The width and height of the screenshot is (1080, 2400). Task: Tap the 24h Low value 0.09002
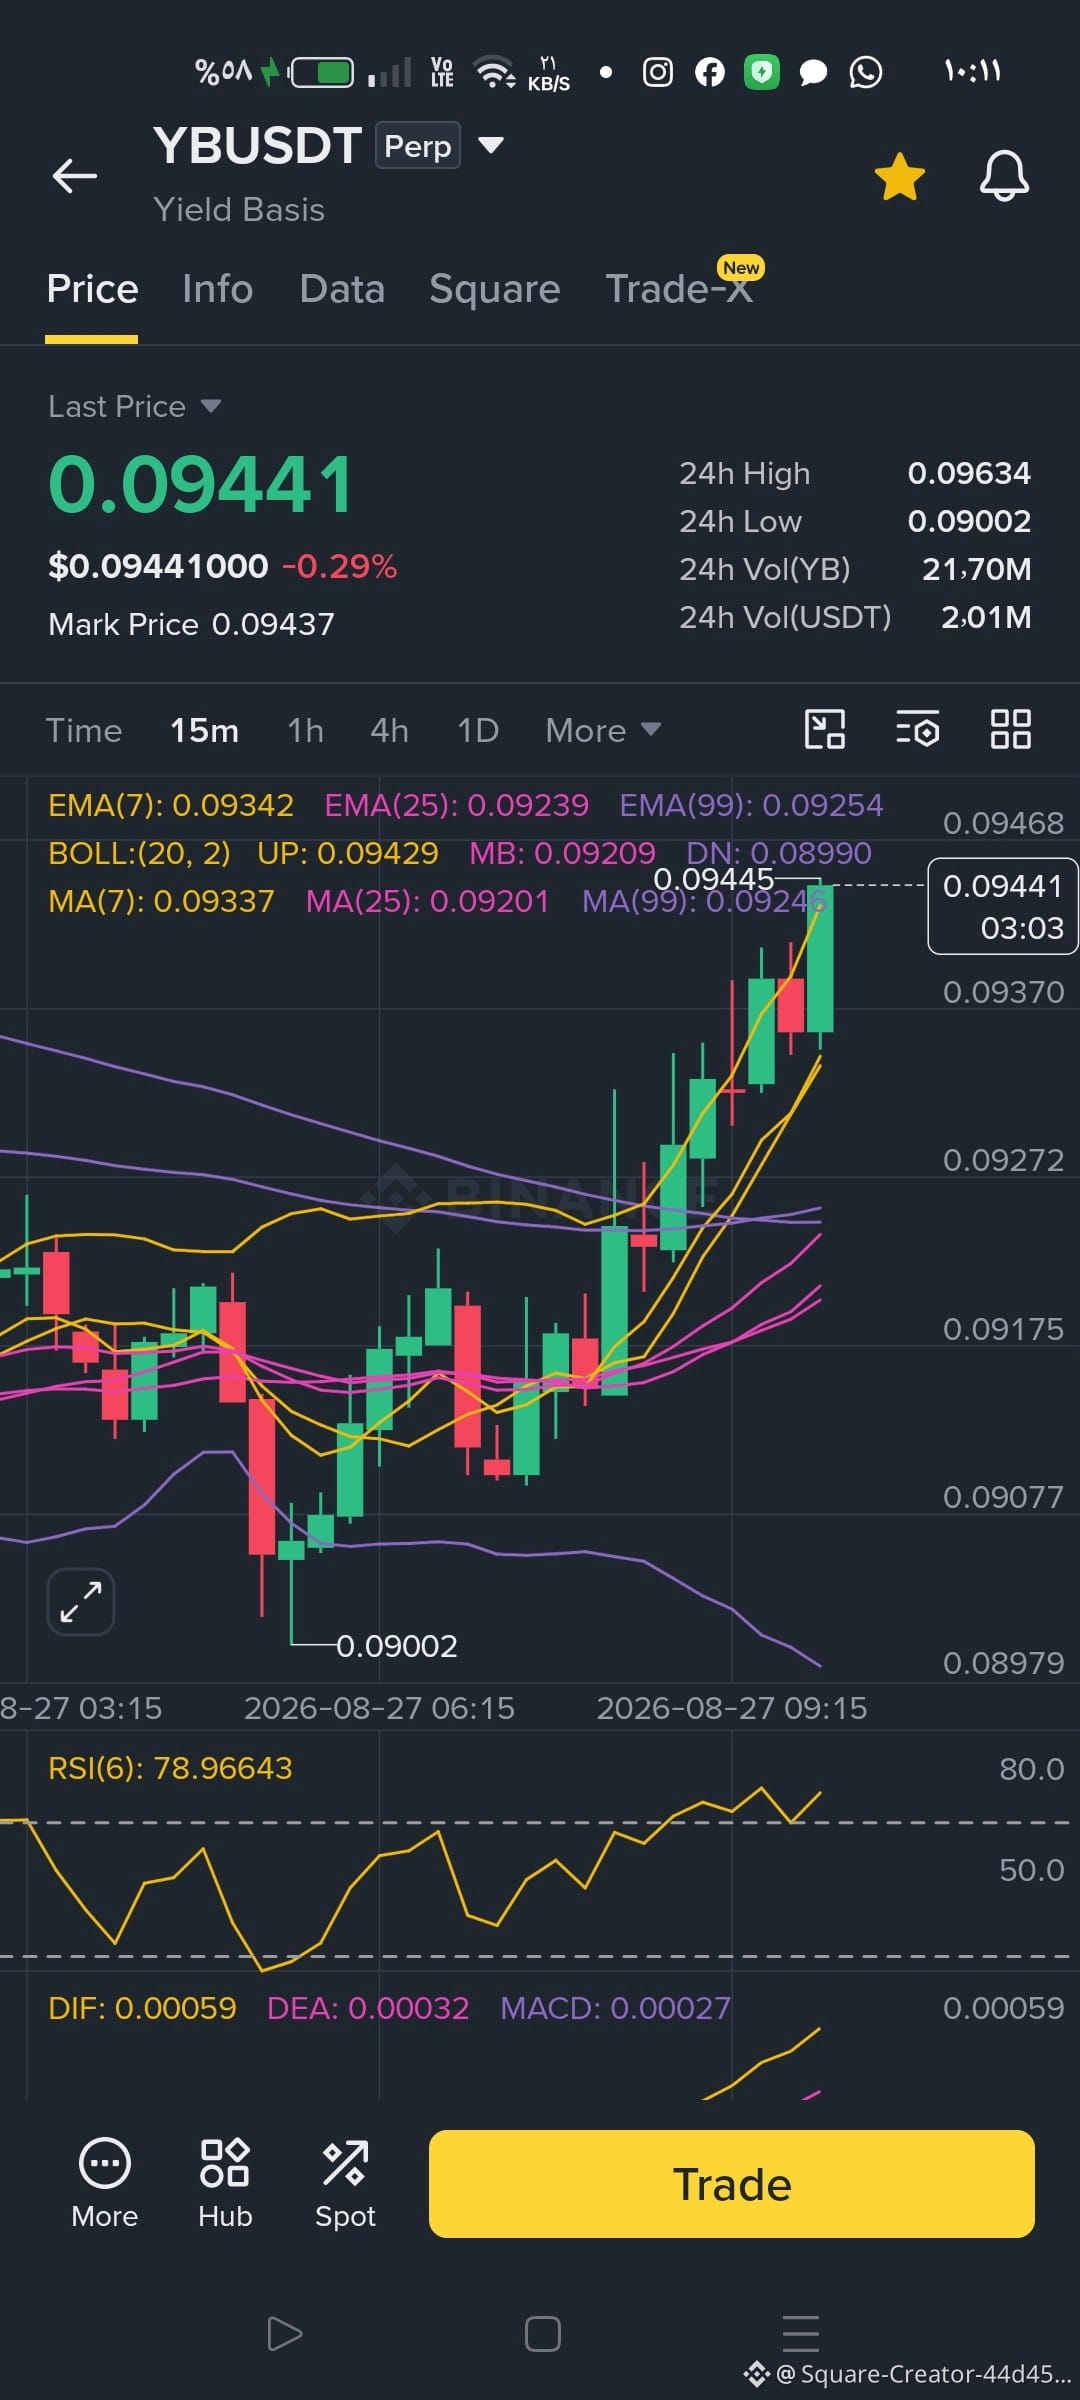(969, 521)
